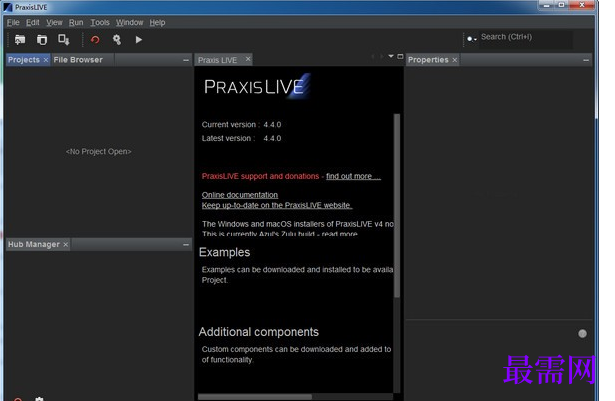Maximize the PraxisLIVE application window
Screen dimensions: 615x401
coord(562,5)
